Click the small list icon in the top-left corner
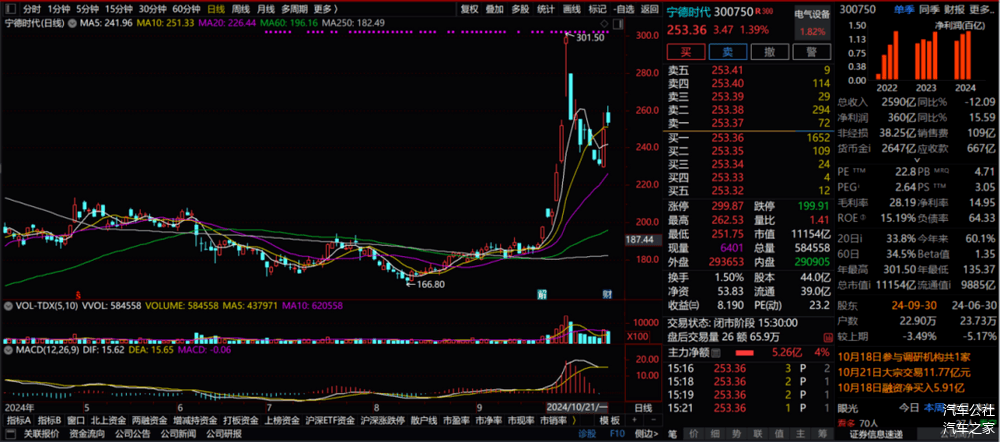 pyautogui.click(x=11, y=10)
